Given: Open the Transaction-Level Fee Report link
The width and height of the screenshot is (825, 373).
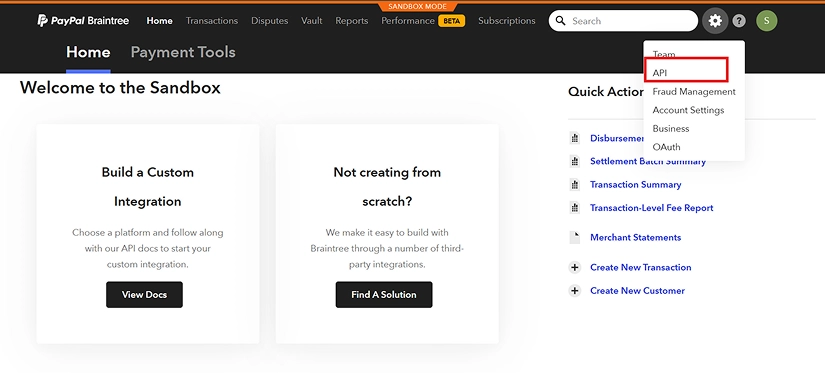Looking at the screenshot, I should click(651, 208).
